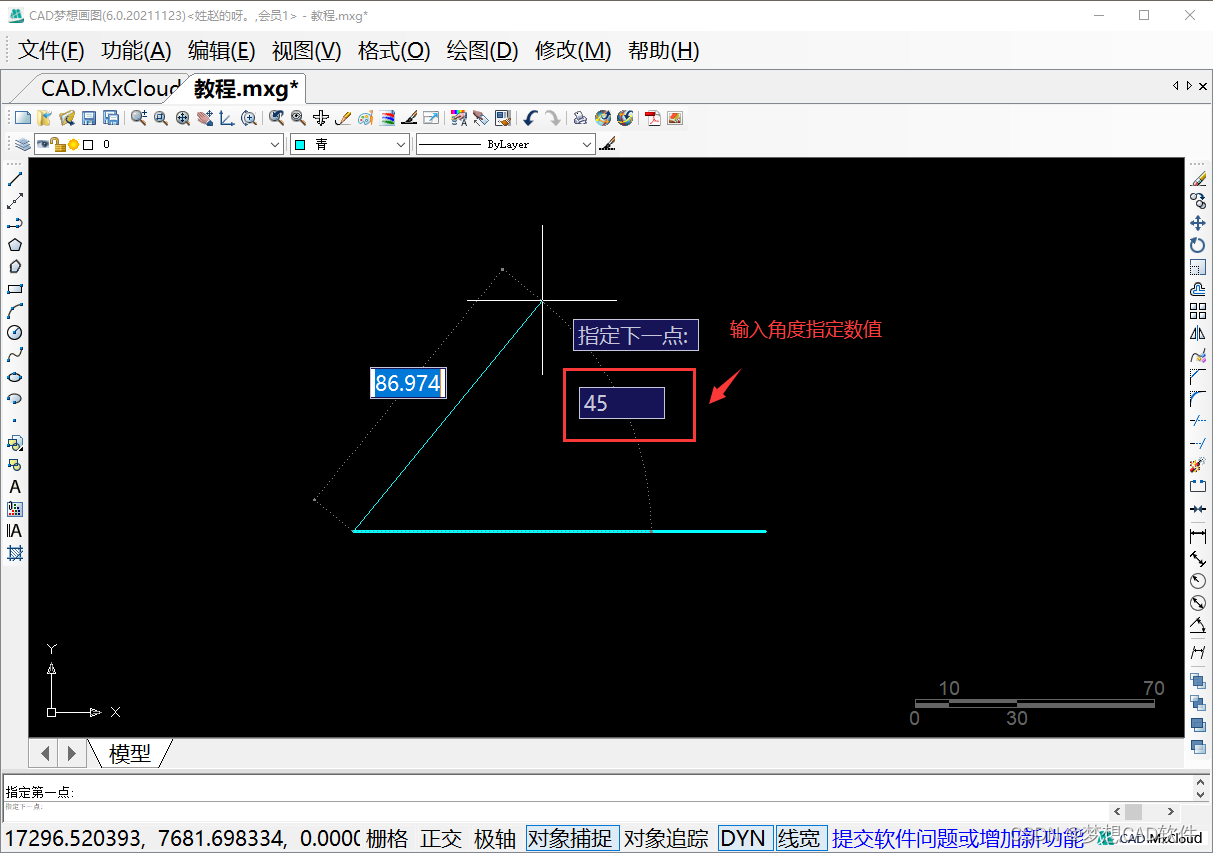Viewport: 1213px width, 853px height.
Task: Select the Rotate tool
Action: [x=1198, y=245]
